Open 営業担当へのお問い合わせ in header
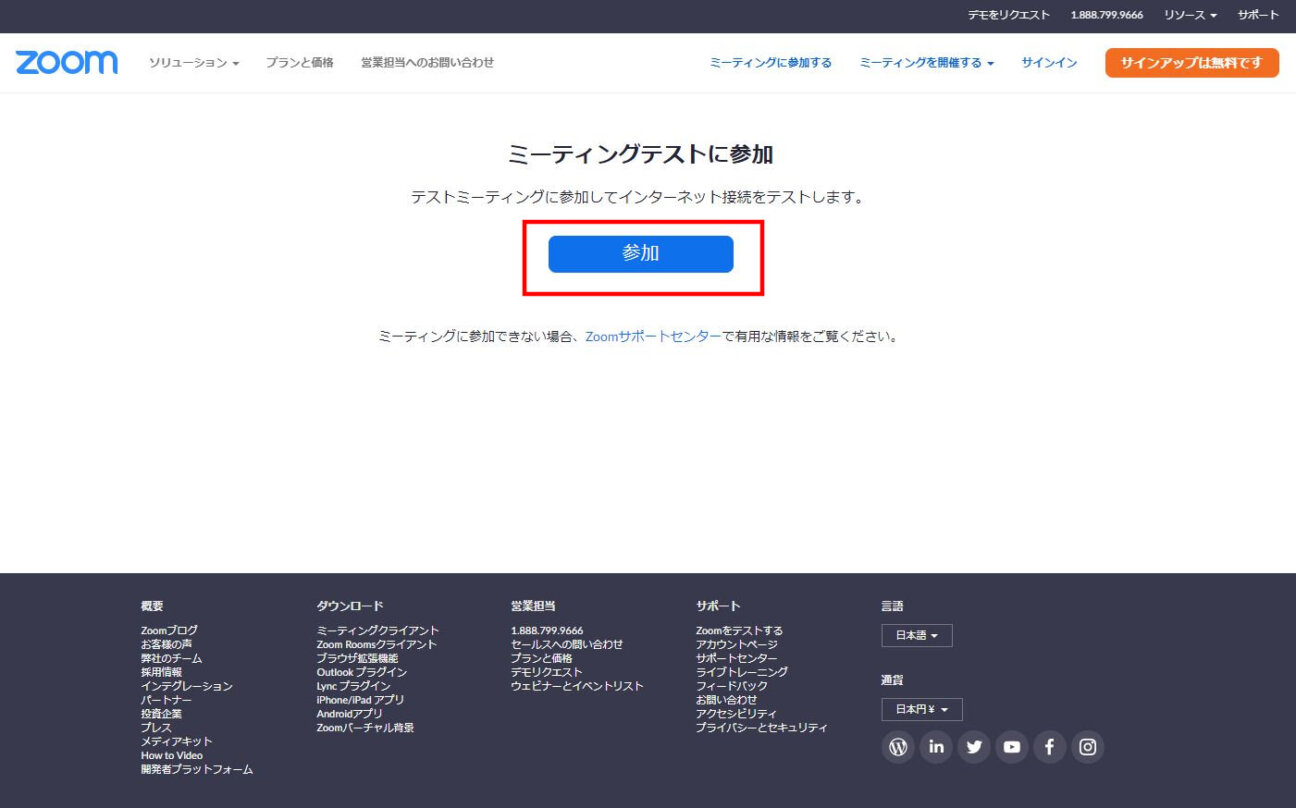1296x808 pixels. pos(428,63)
